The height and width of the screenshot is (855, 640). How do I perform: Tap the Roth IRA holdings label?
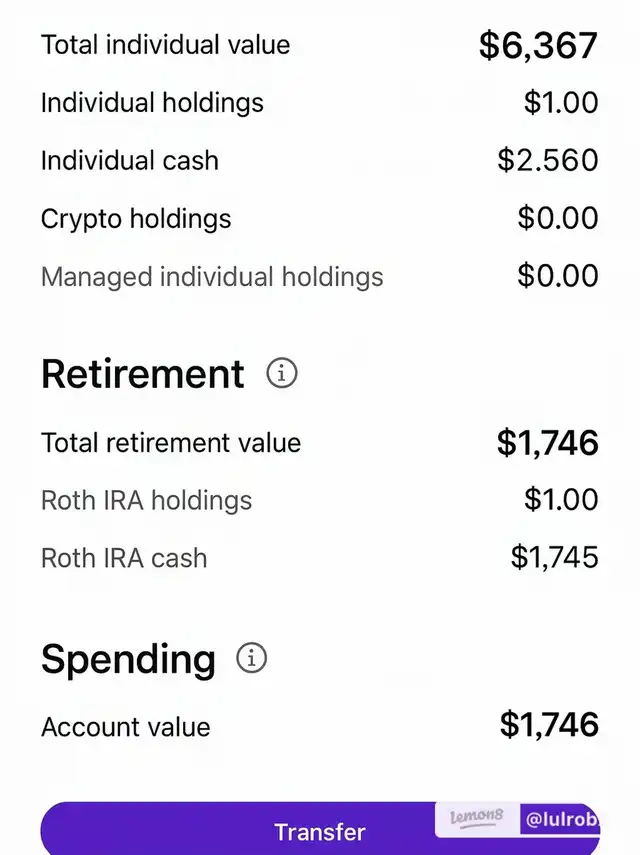coord(146,501)
